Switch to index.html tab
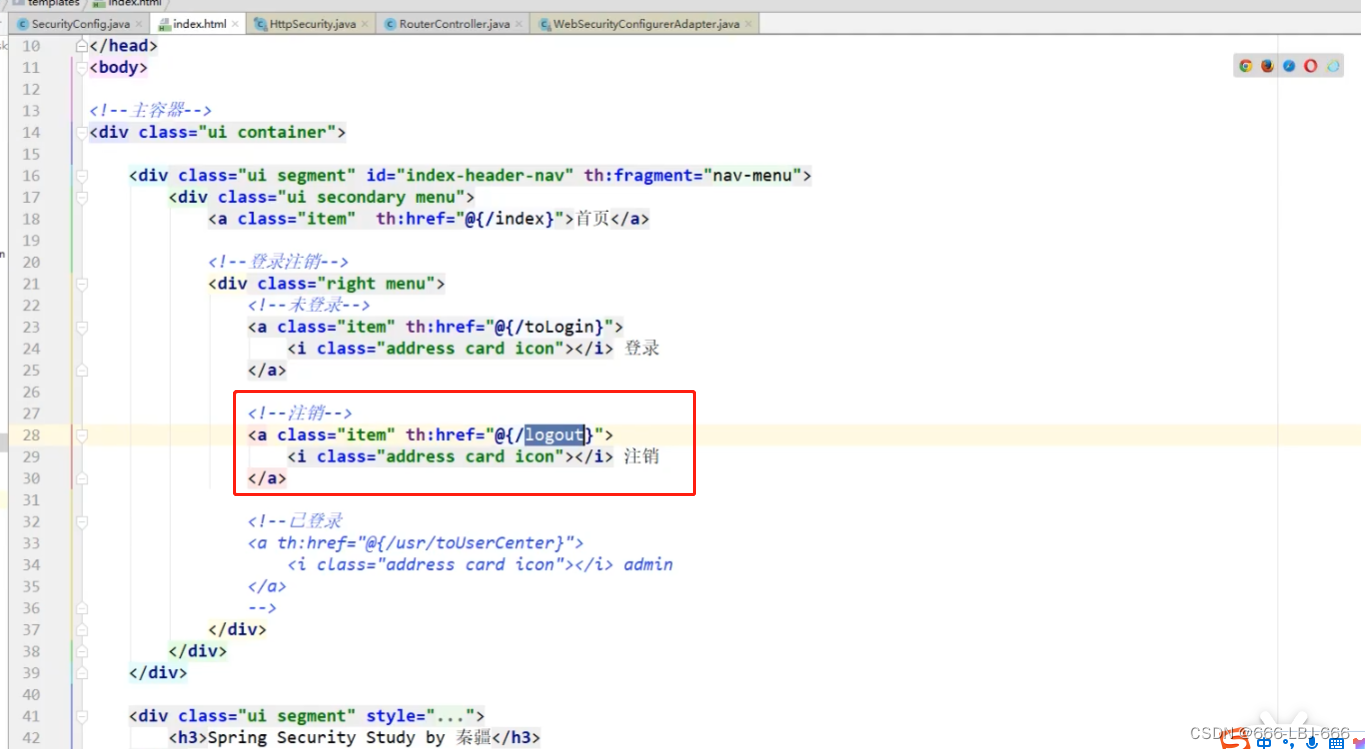Screen dimensions: 1365x749 [x=199, y=24]
